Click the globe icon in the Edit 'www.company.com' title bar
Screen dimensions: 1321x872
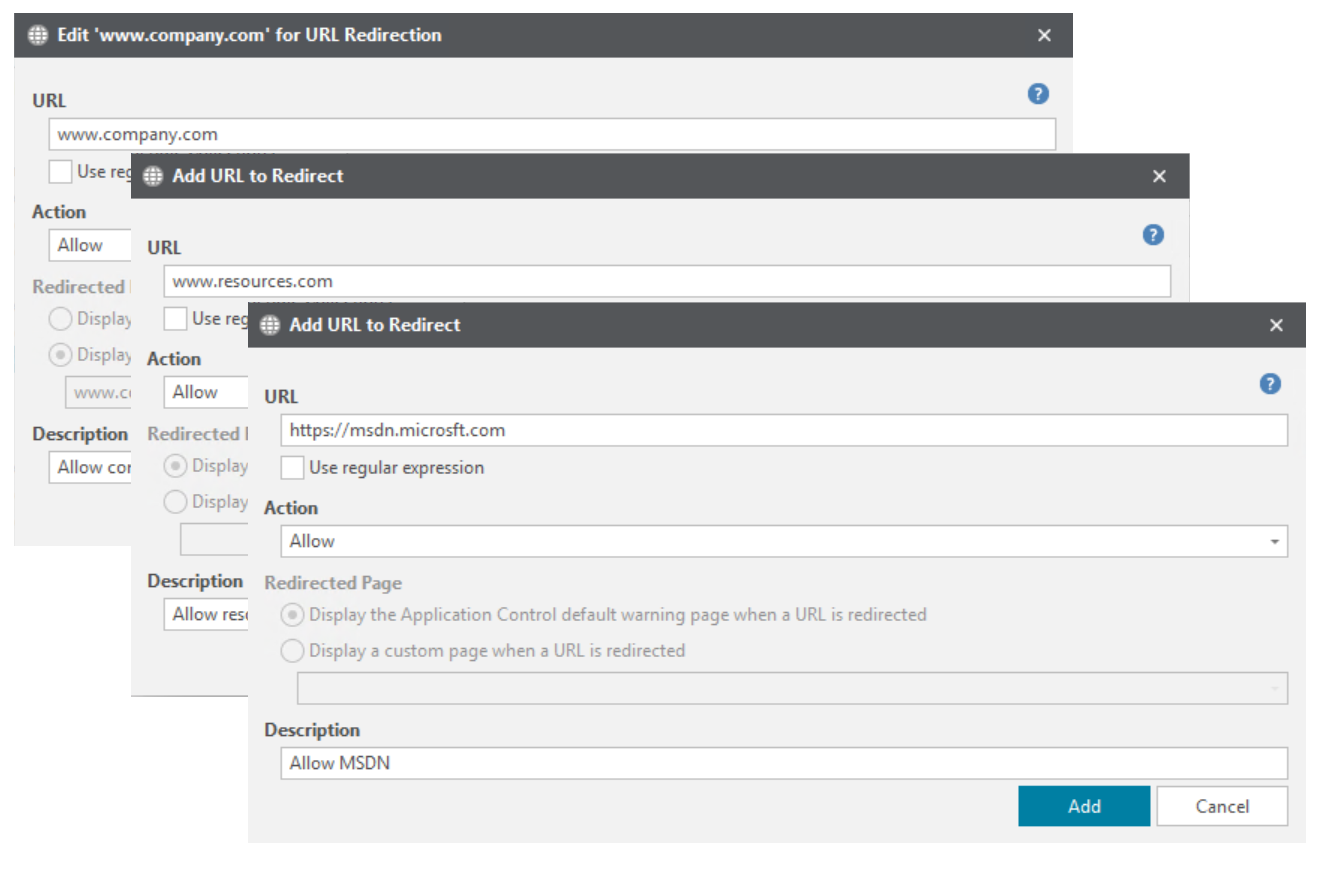click(37, 35)
